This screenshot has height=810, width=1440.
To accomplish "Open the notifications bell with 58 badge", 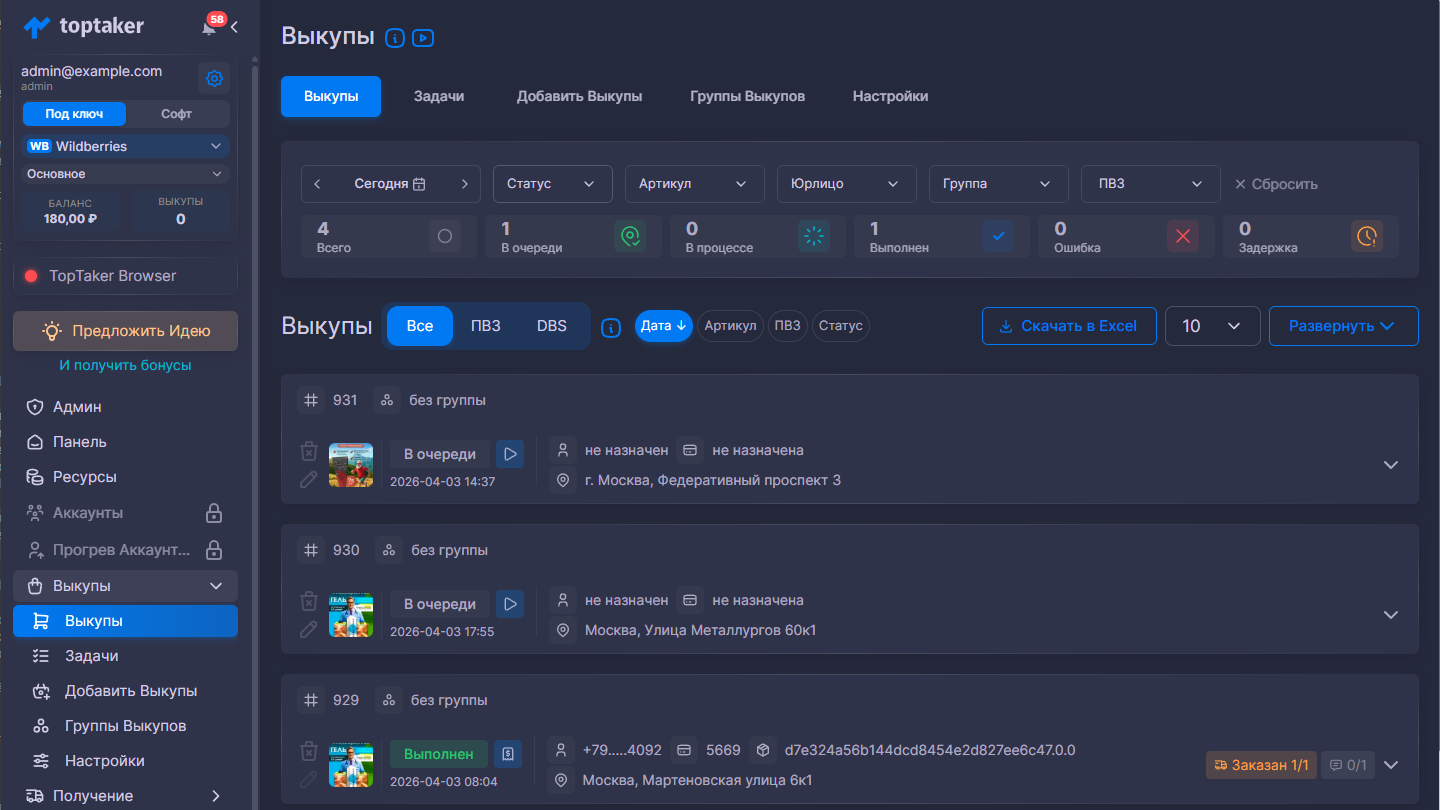I will (209, 27).
